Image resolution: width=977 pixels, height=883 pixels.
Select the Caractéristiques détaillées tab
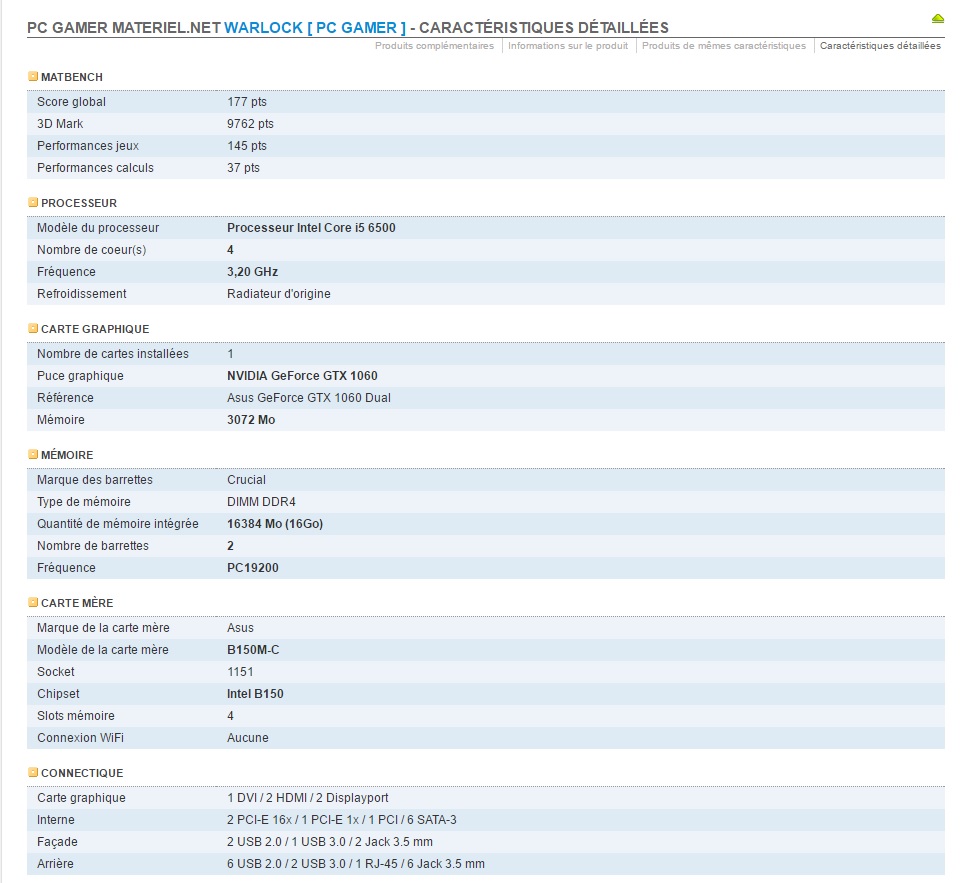click(880, 46)
